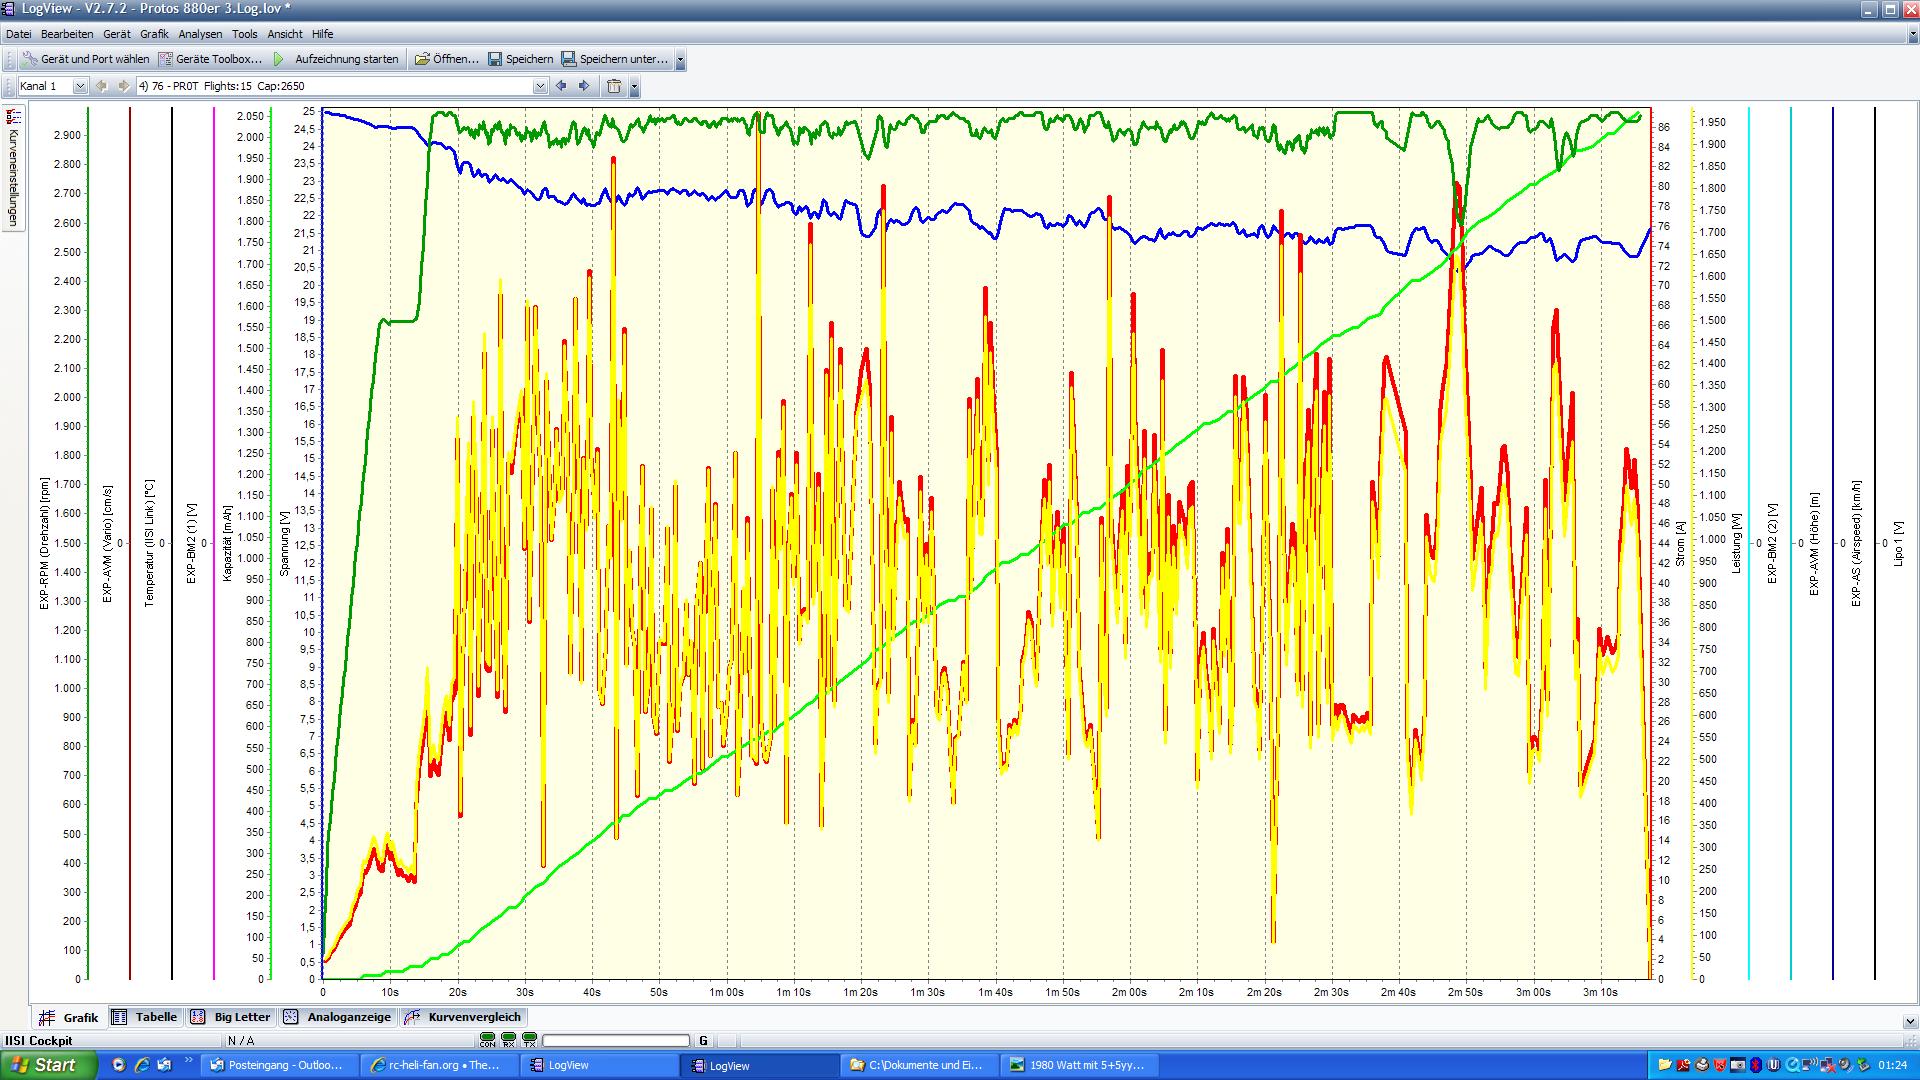Click the trash can delete-recording icon

(614, 86)
